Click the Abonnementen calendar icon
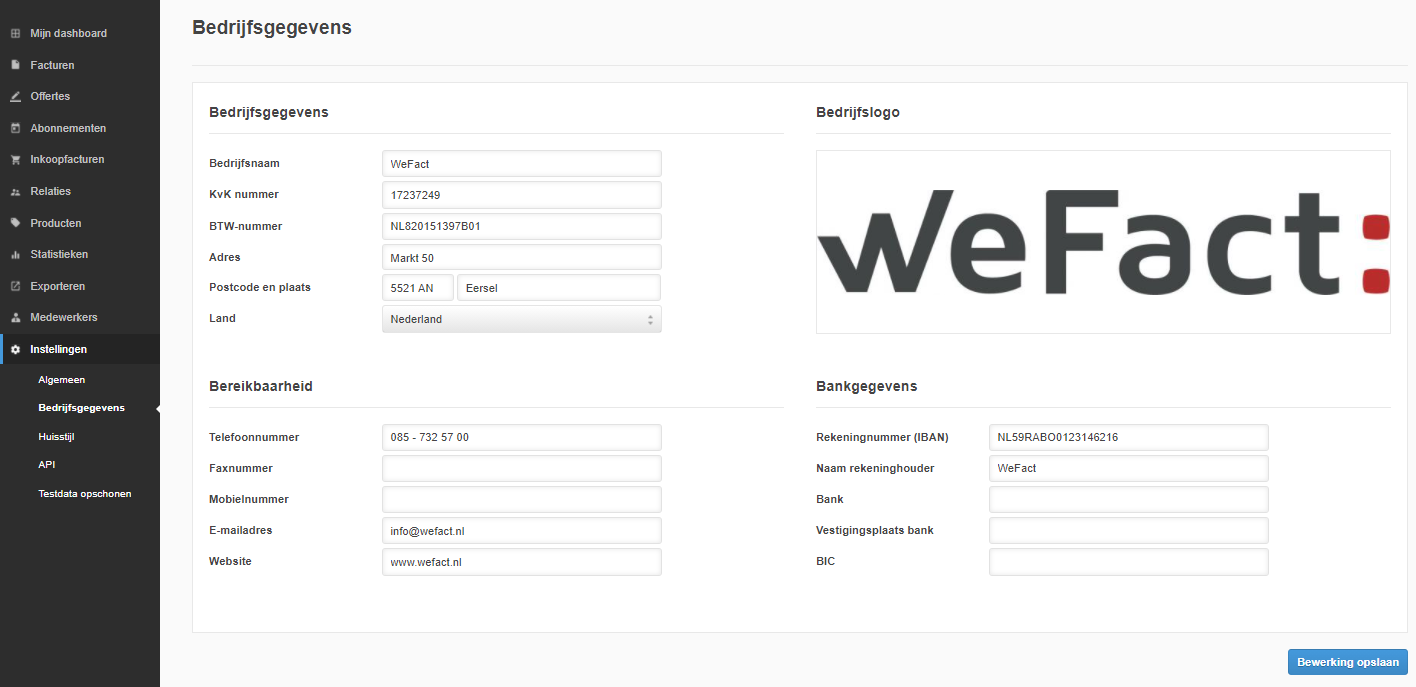This screenshot has height=687, width=1416. (x=15, y=128)
